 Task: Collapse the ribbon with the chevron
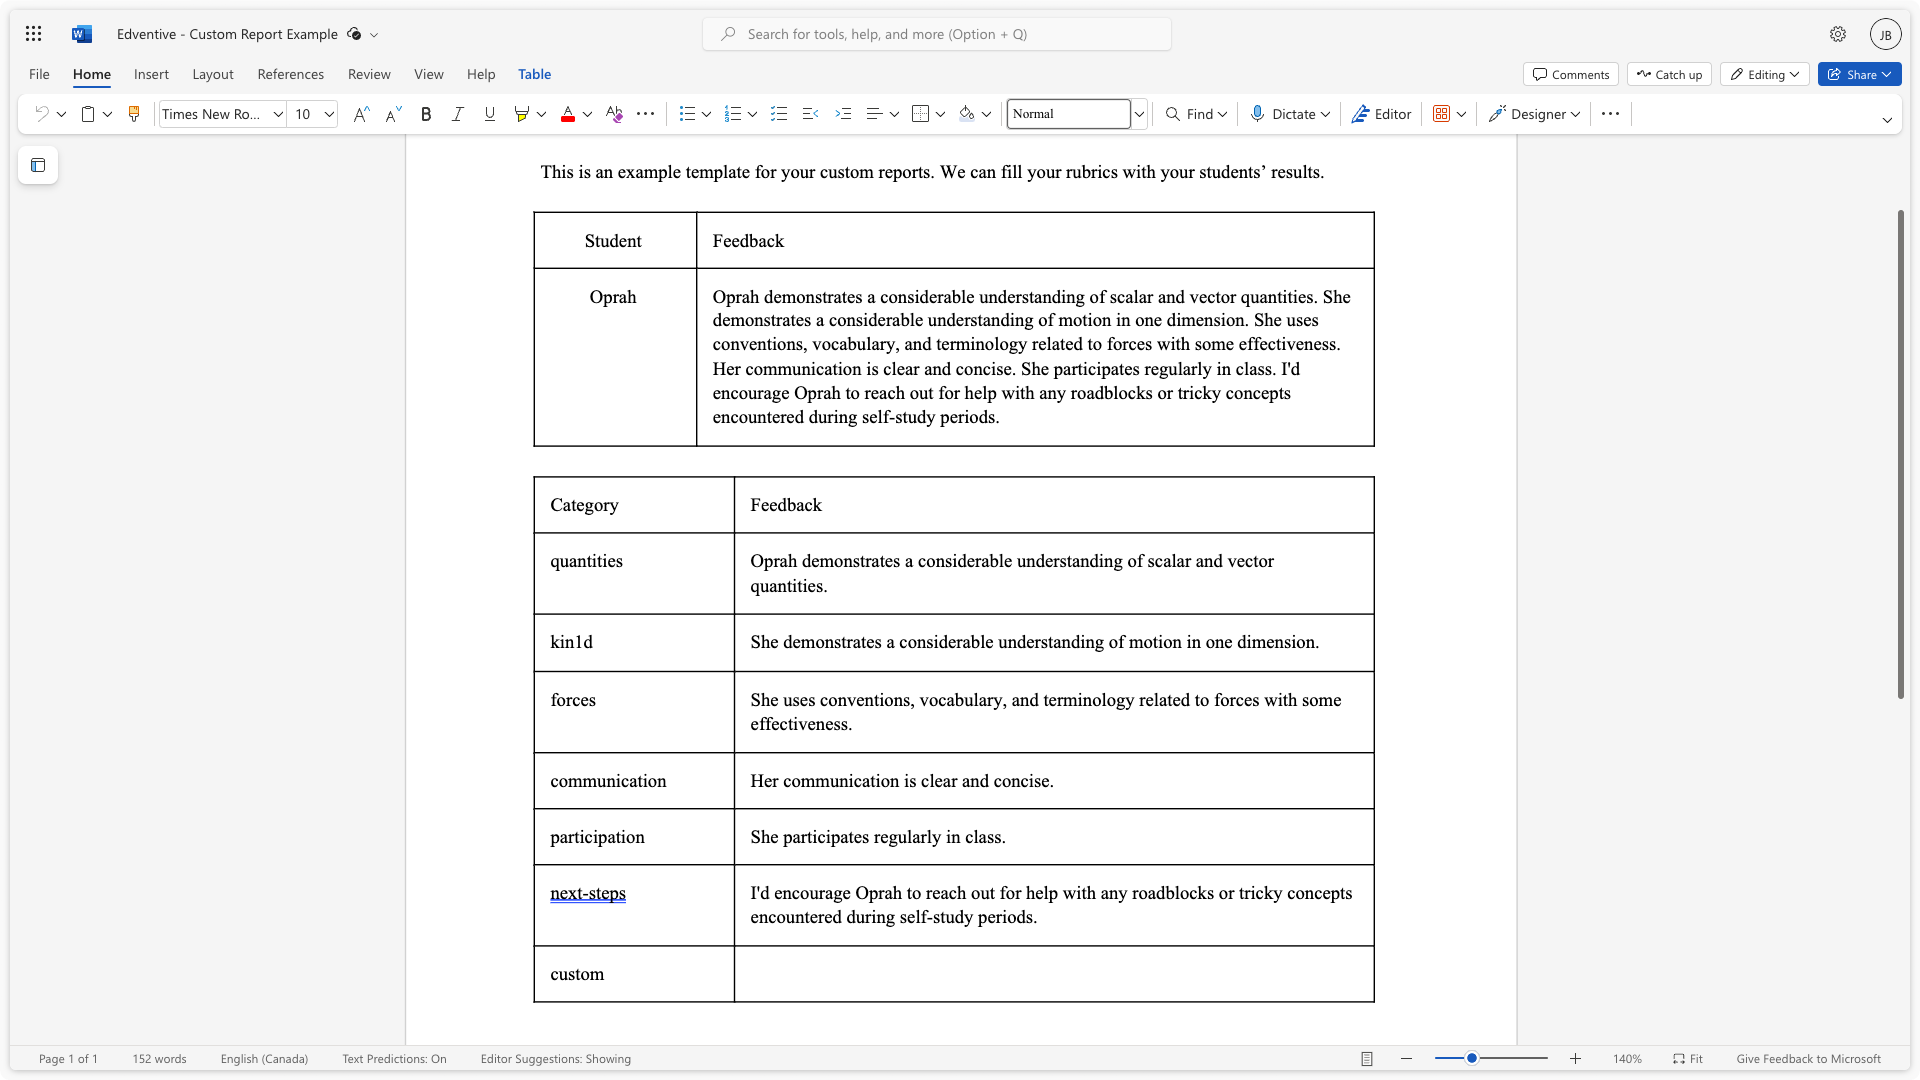click(1887, 120)
